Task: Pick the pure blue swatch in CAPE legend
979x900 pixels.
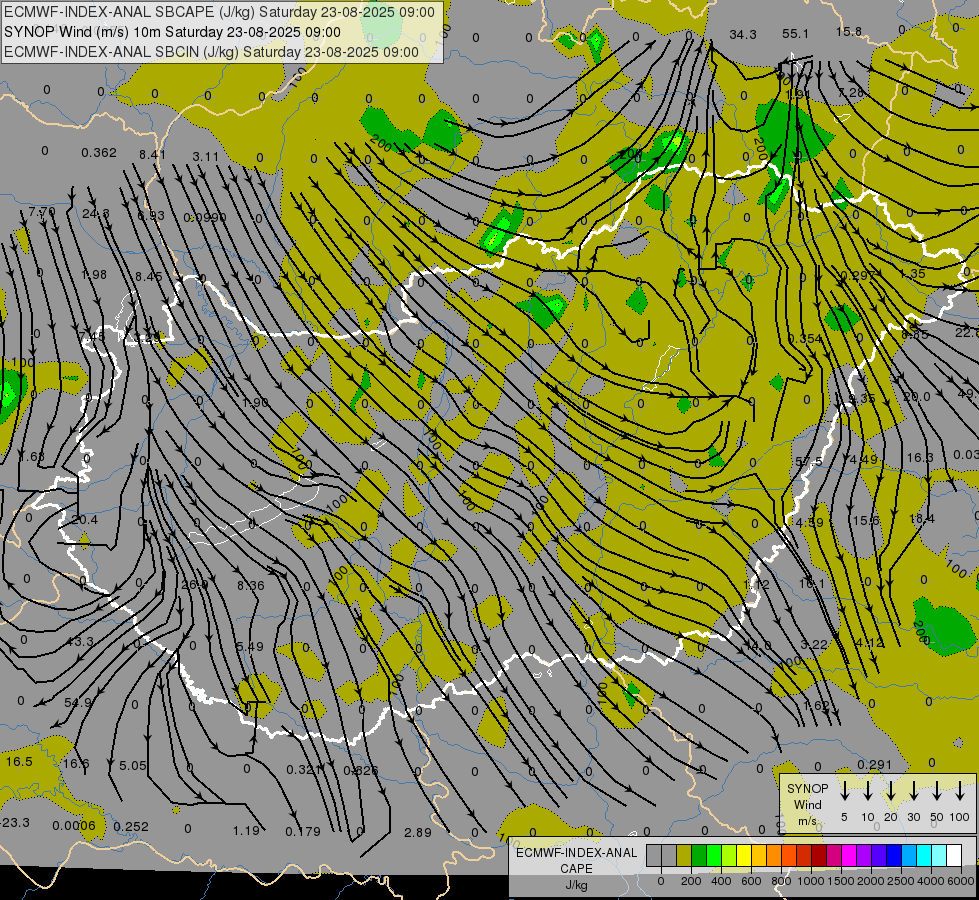Action: pyautogui.click(x=893, y=855)
